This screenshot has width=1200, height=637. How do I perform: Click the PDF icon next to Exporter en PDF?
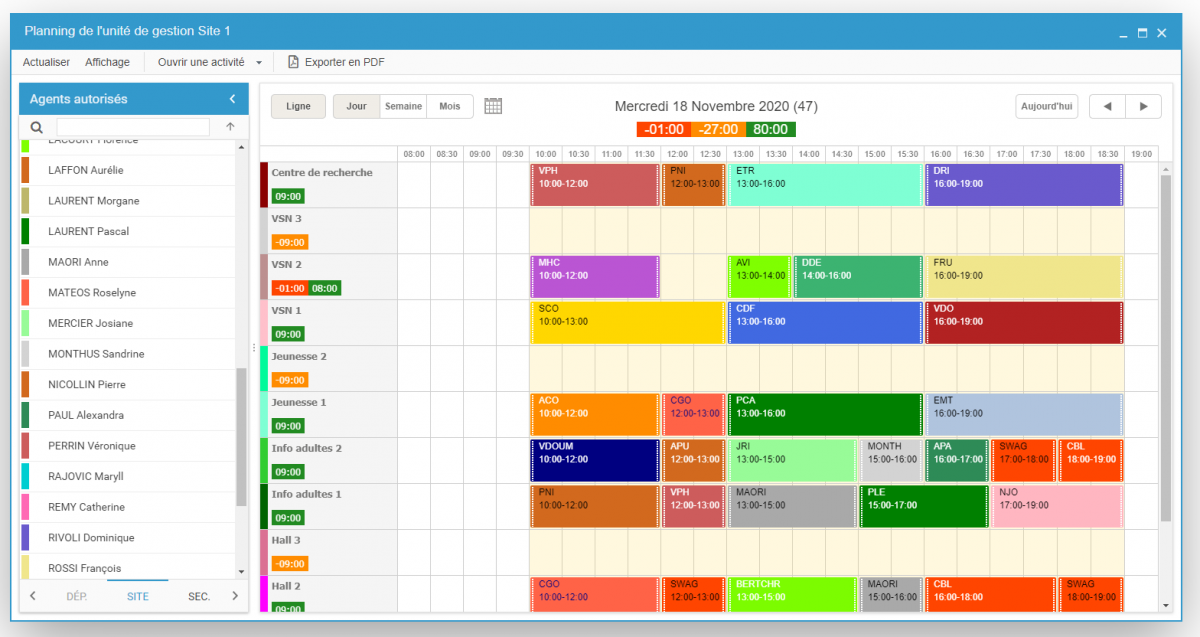click(293, 62)
